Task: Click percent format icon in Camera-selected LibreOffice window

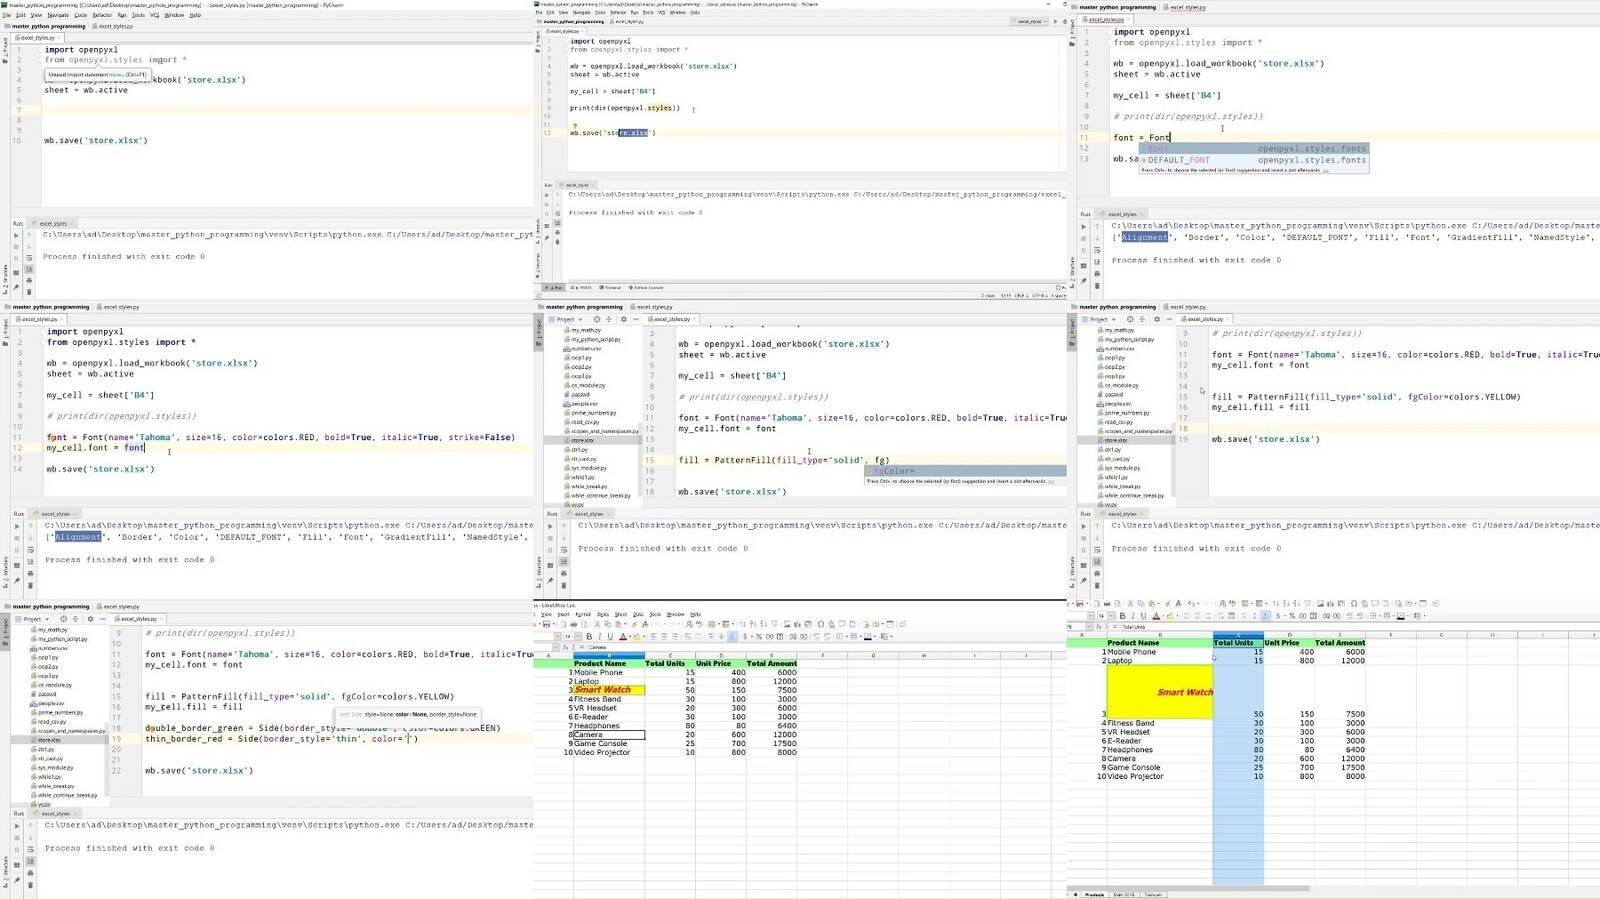Action: click(x=759, y=636)
